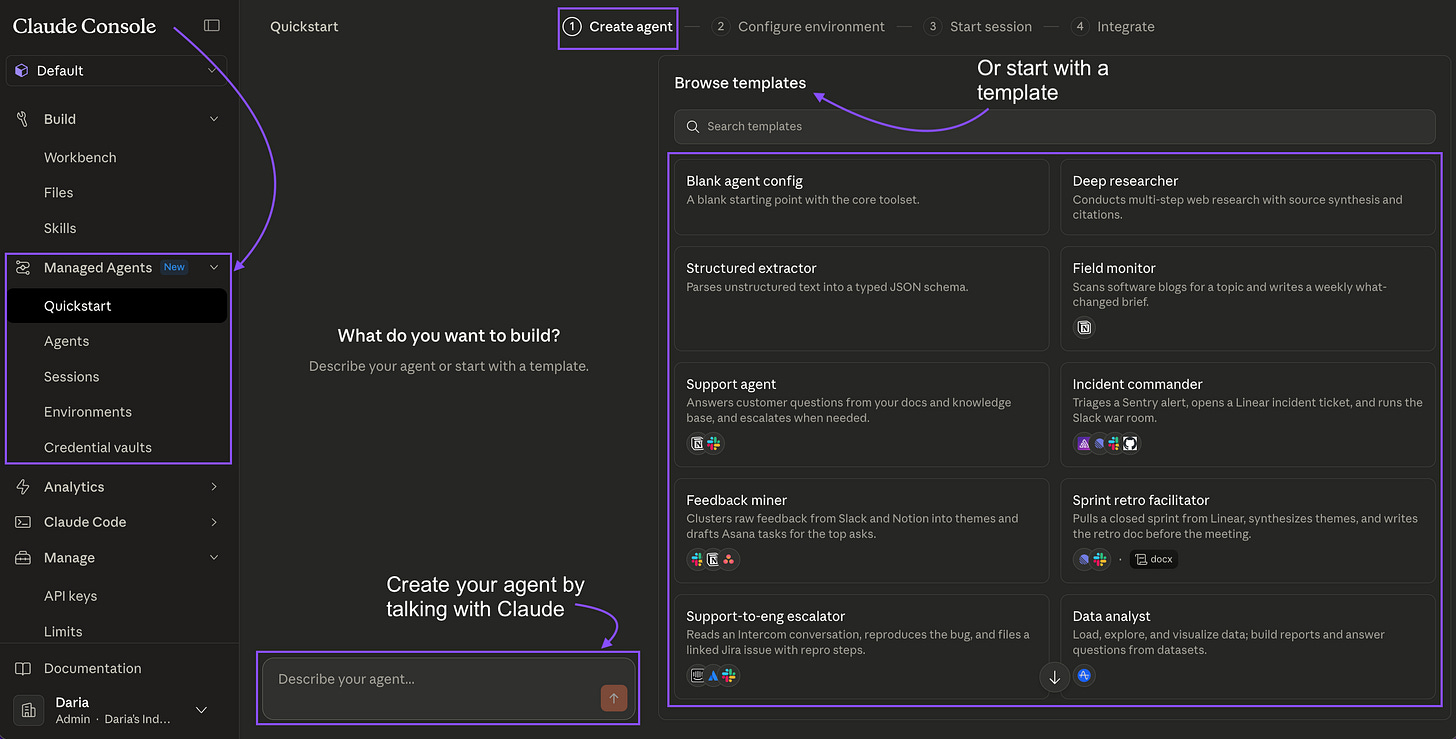
Task: Expand the Analytics section with its chevron
Action: point(213,487)
